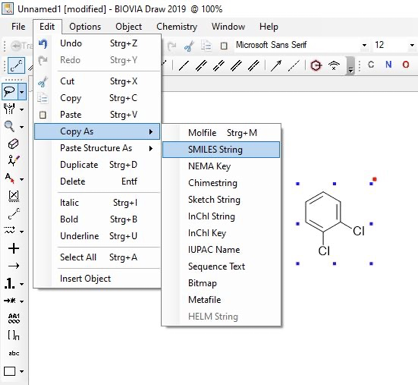Open the Window menu
This screenshot has width=418, height=386.
point(228,27)
